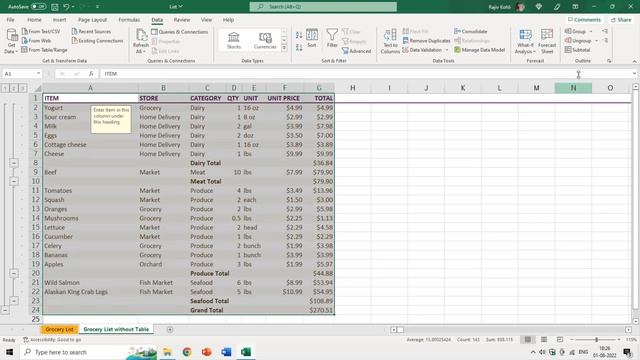This screenshot has height=360, width=640.
Task: Open What-If Analysis menu
Action: click(525, 41)
